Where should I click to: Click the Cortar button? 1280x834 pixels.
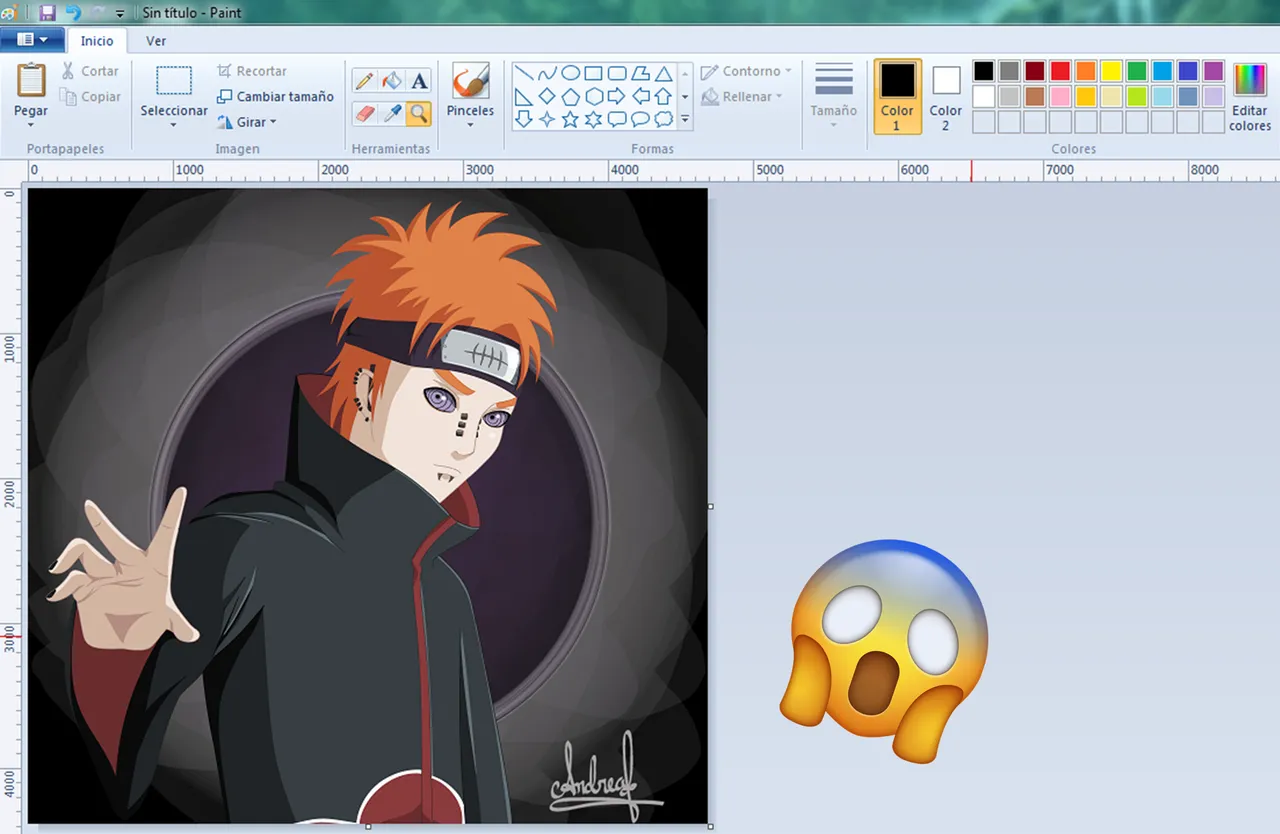(90, 71)
